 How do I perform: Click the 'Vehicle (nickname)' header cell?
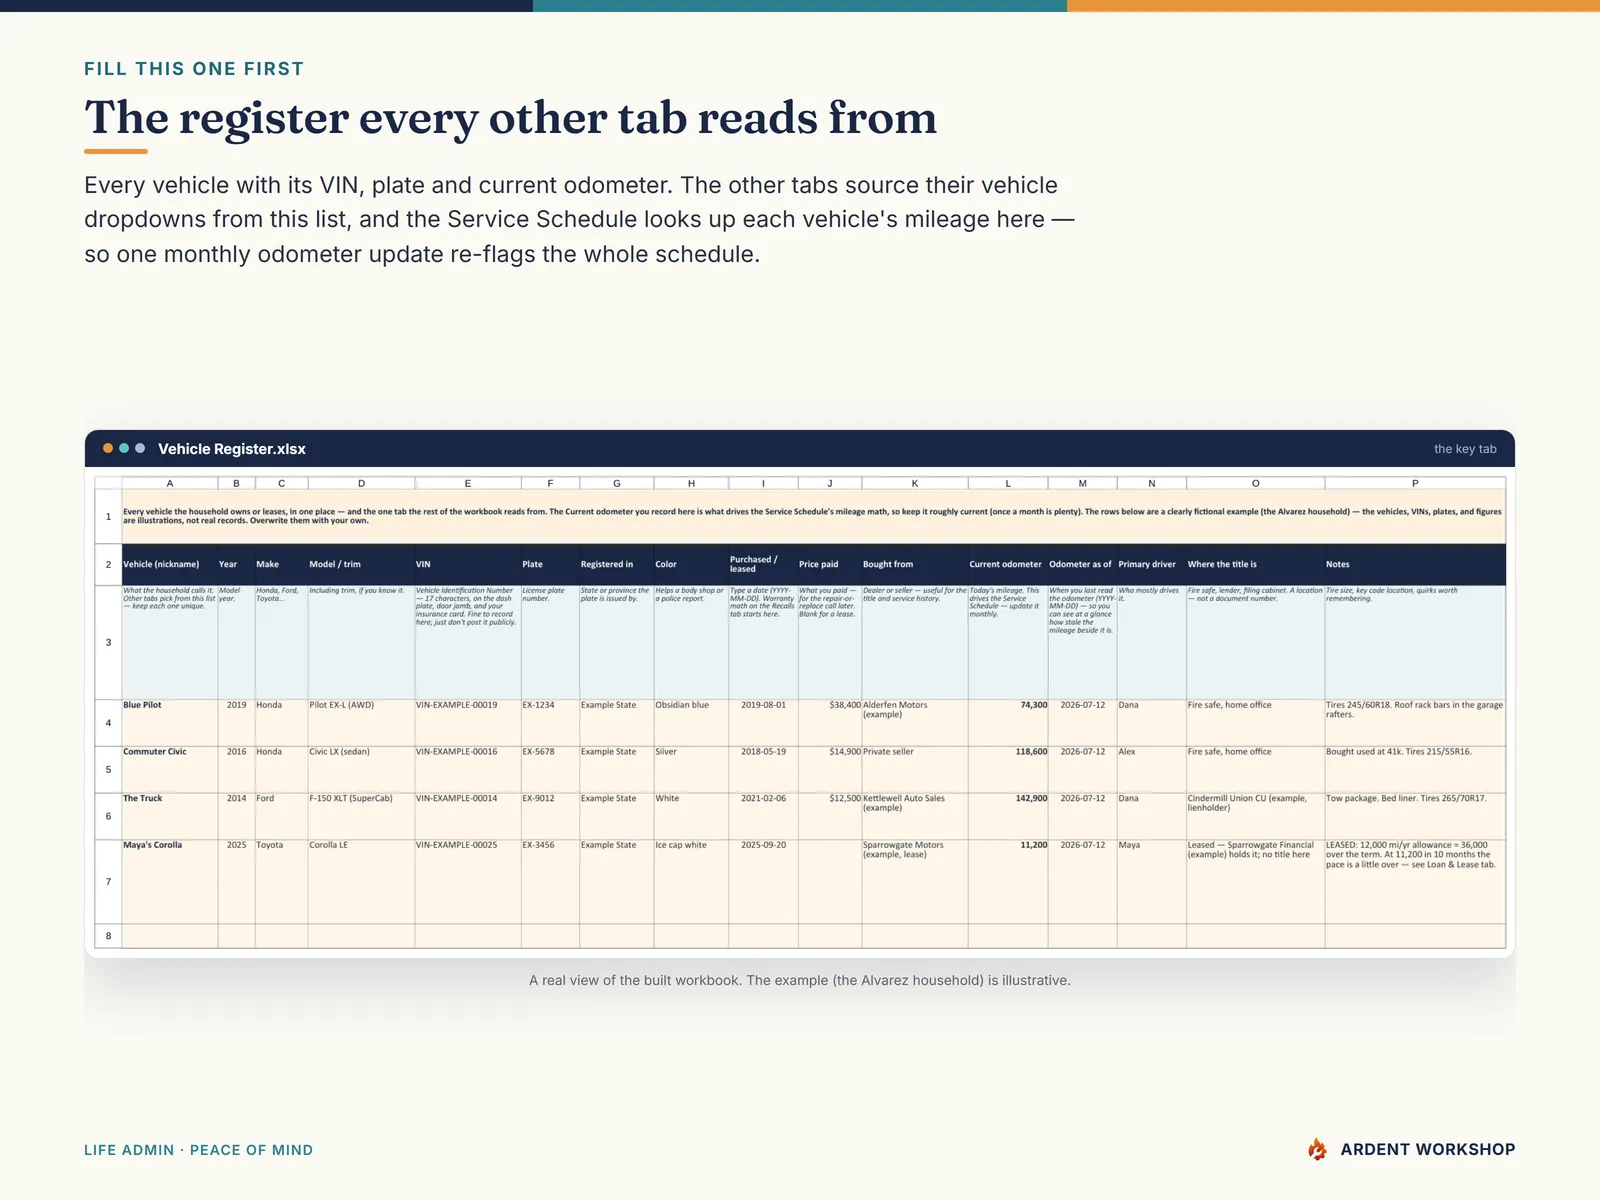click(170, 564)
